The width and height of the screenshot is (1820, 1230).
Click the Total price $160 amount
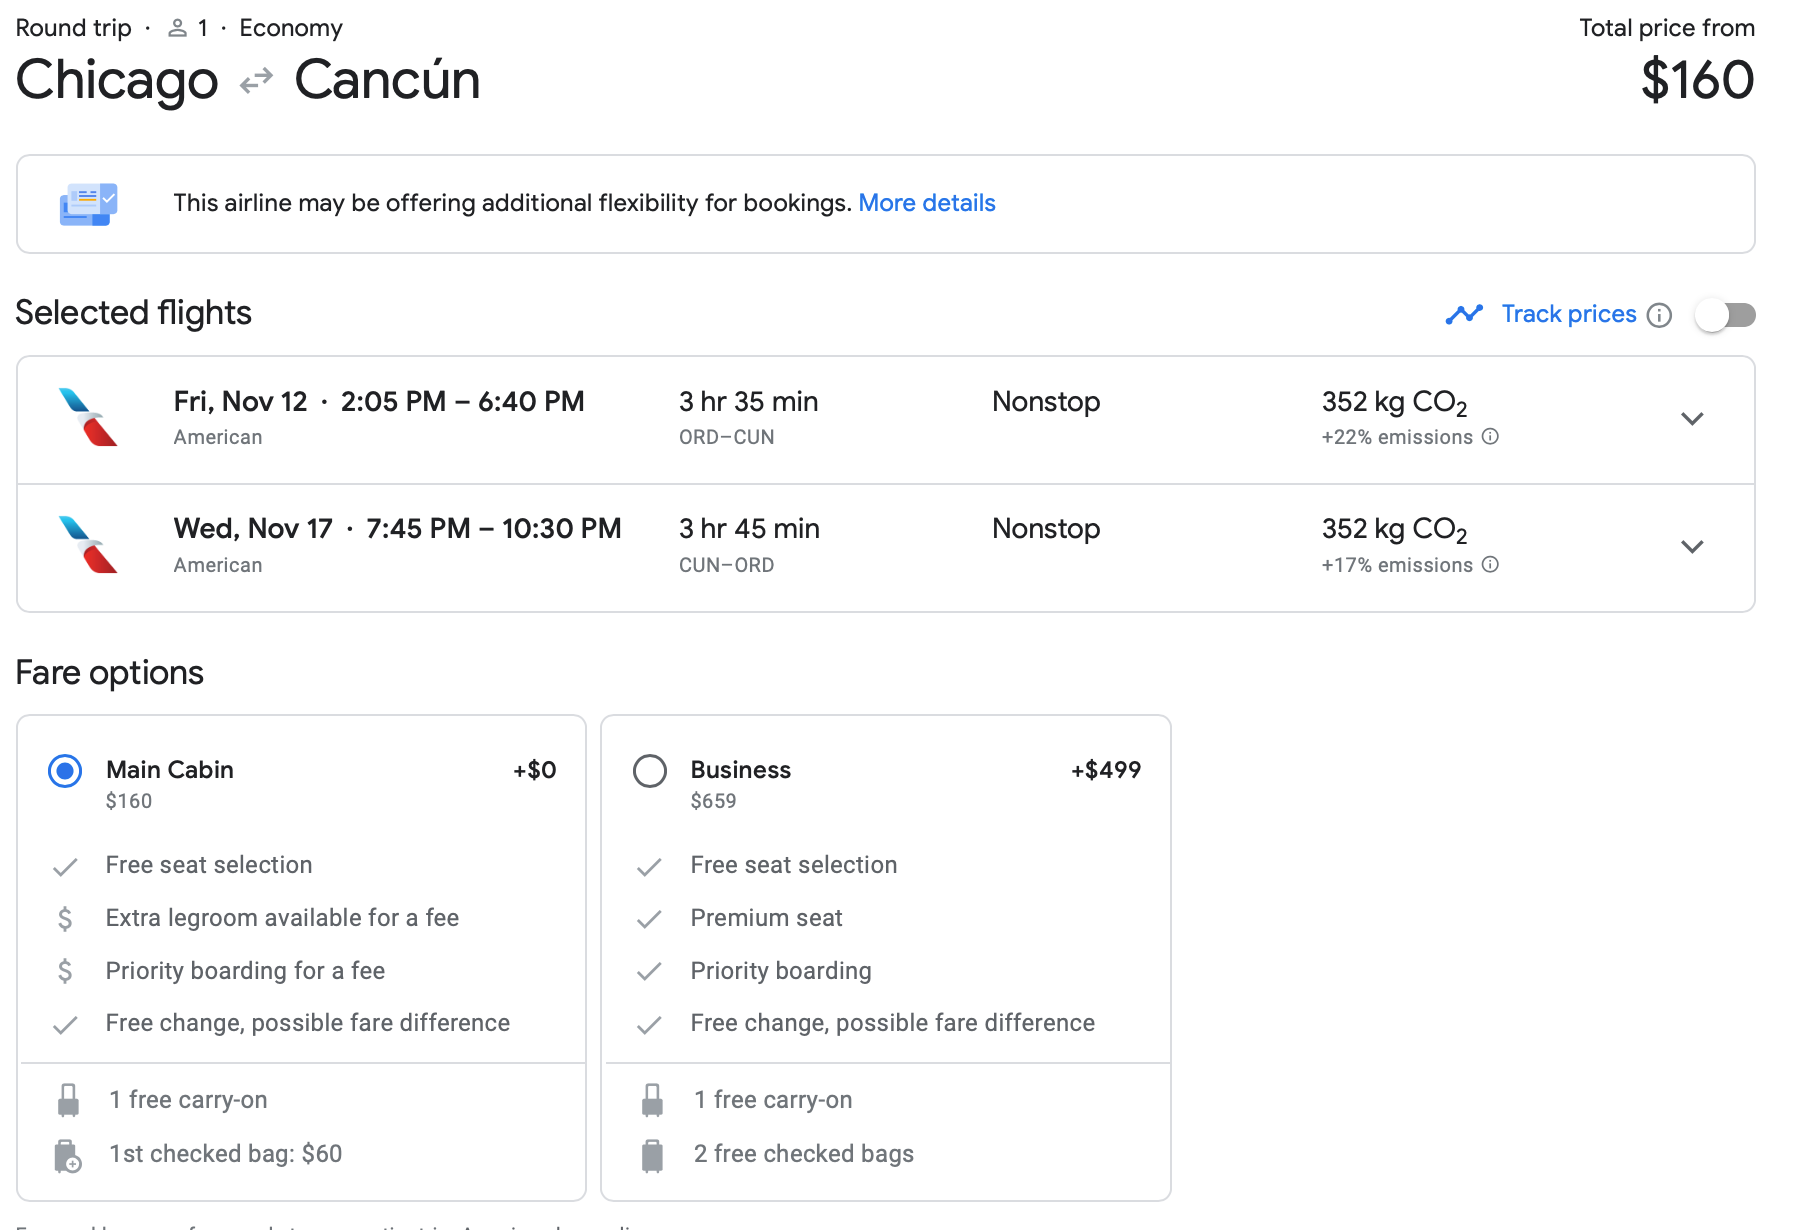click(x=1697, y=80)
